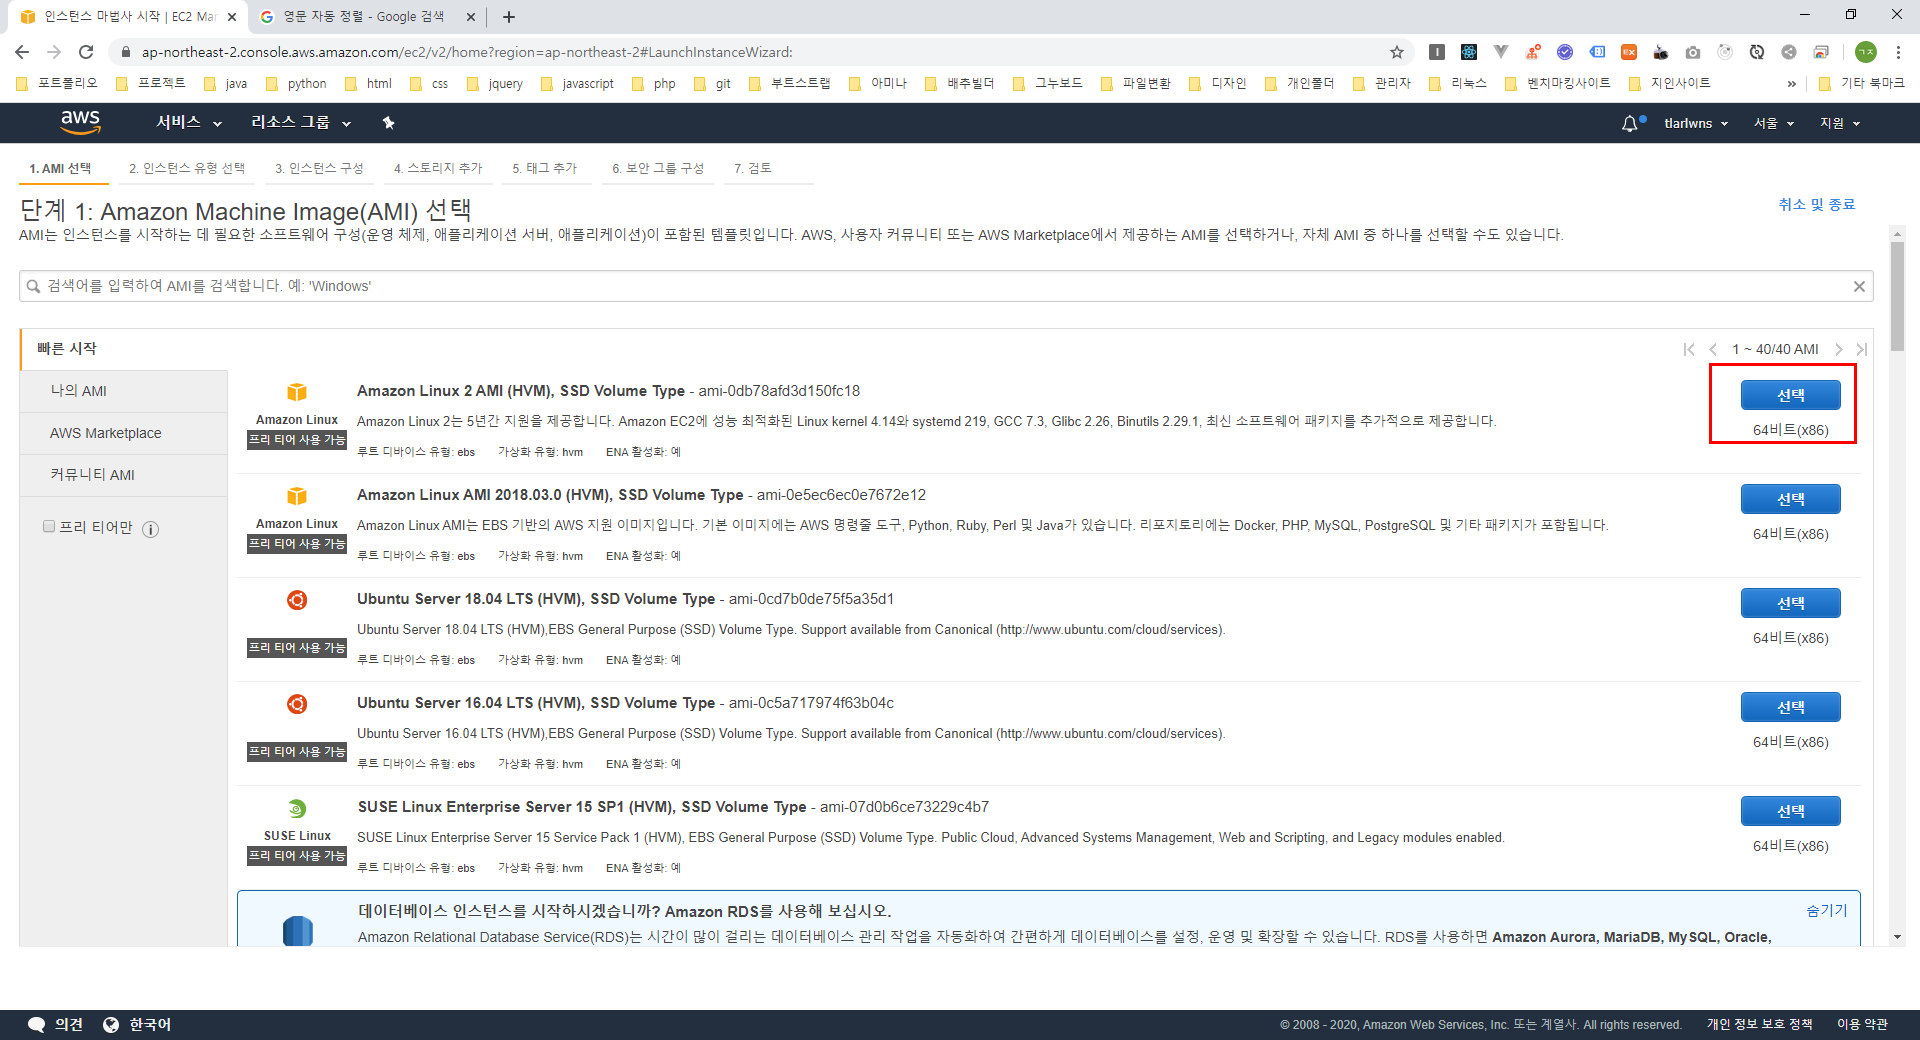The width and height of the screenshot is (1920, 1040).
Task: Open the tlarlwns account dropdown
Action: click(x=1696, y=123)
